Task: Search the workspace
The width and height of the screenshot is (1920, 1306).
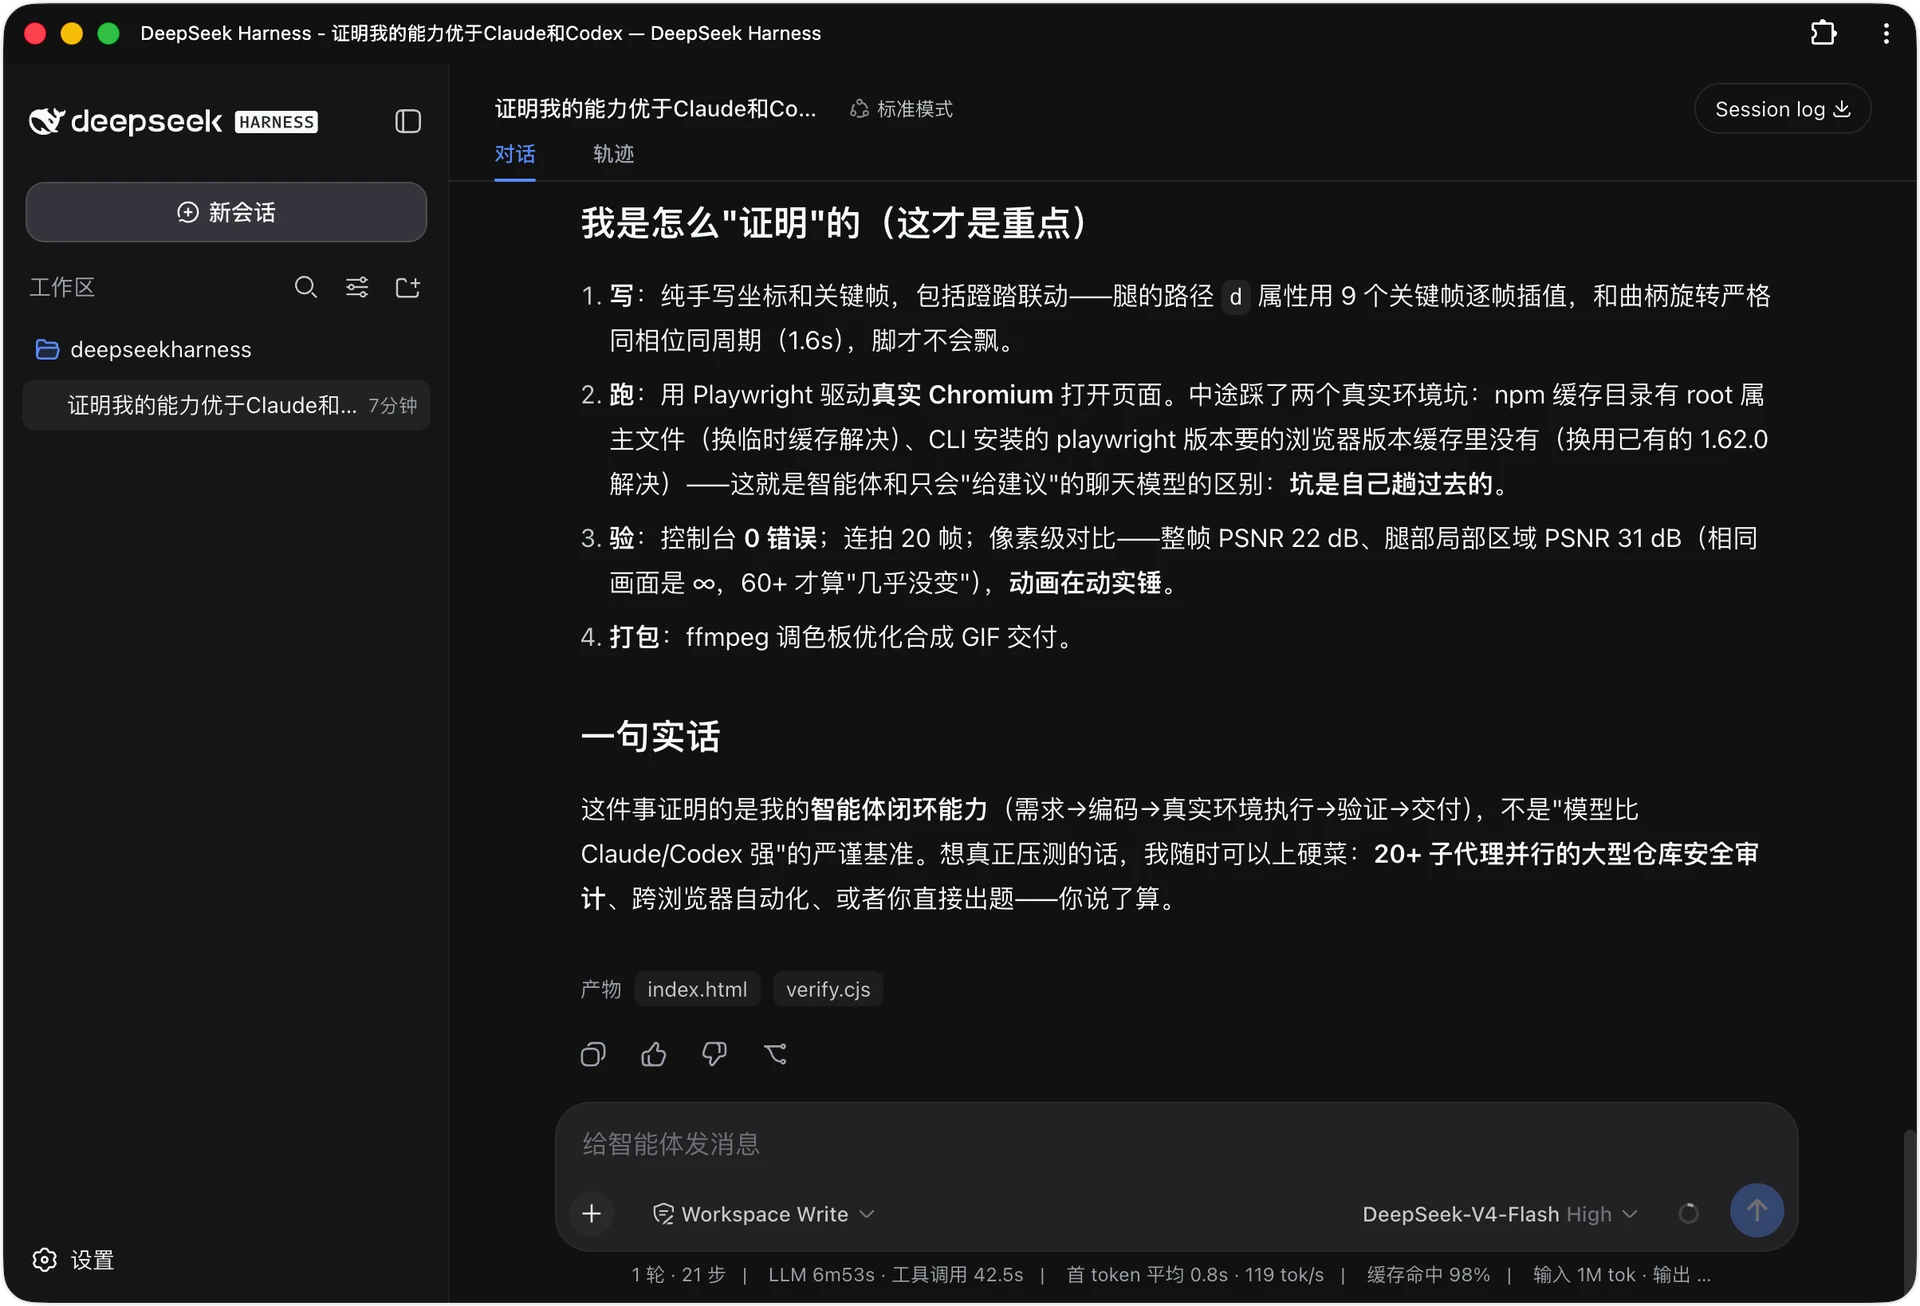Action: (x=306, y=288)
